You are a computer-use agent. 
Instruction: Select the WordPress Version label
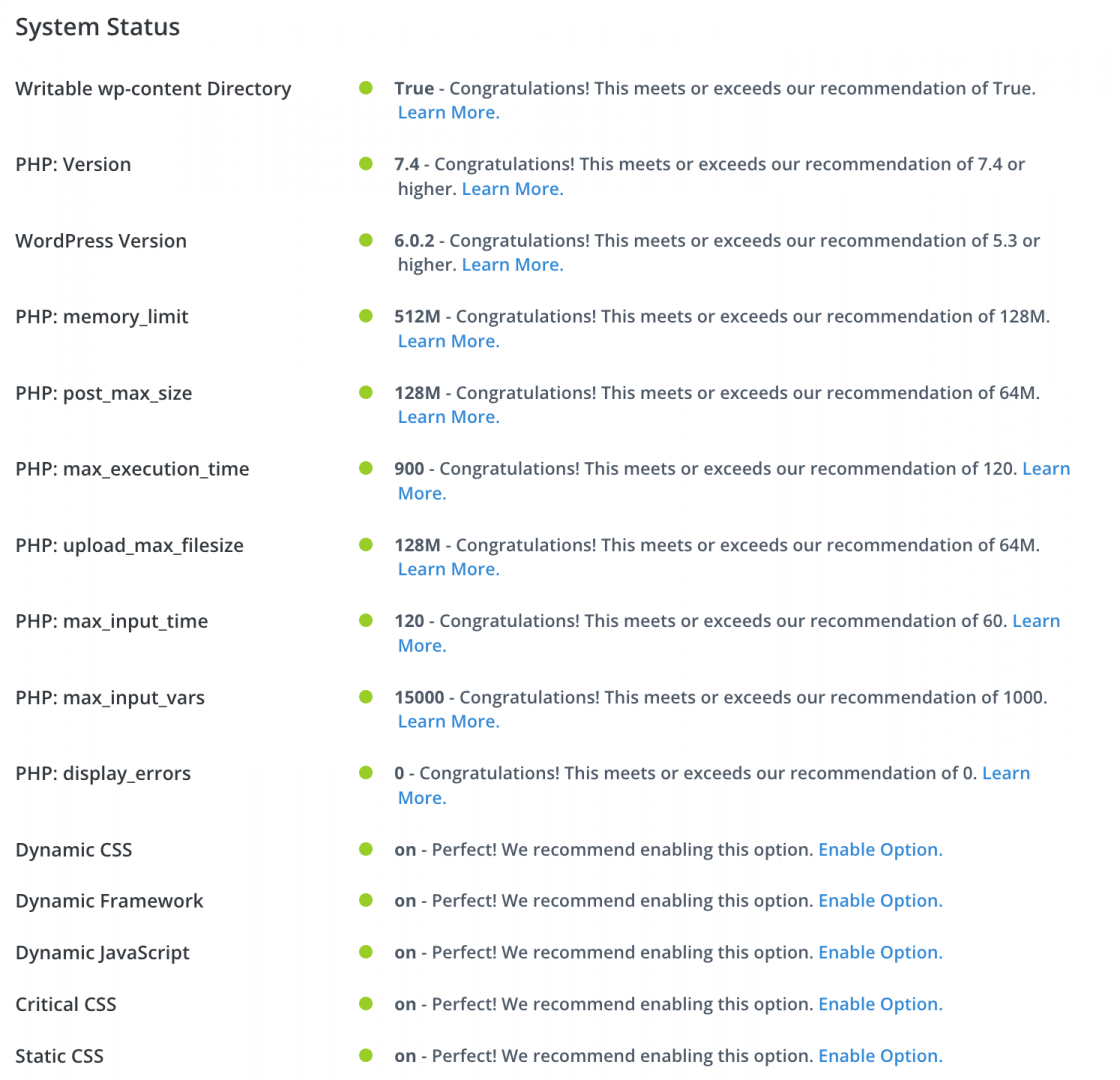101,241
